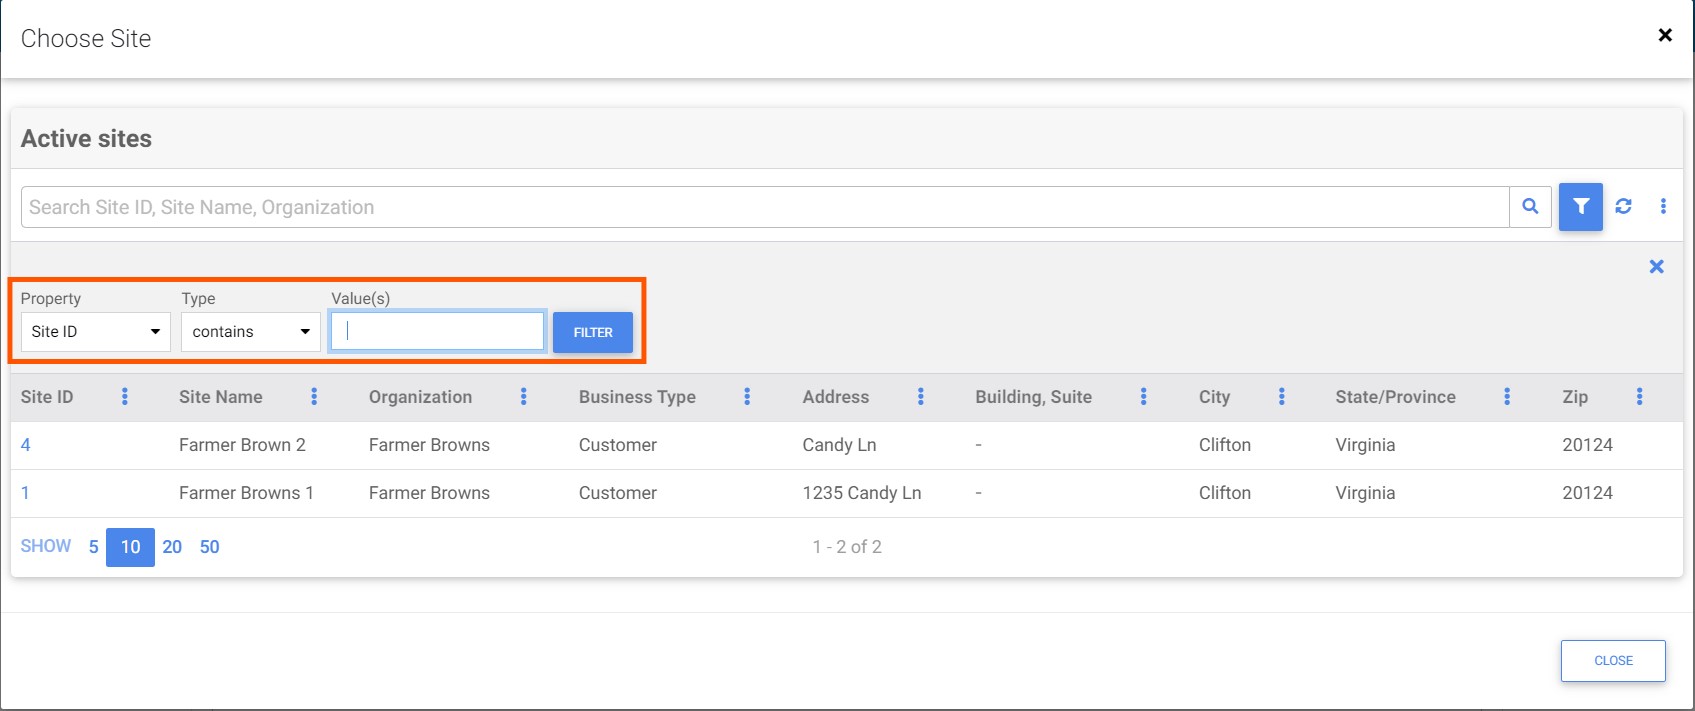The height and width of the screenshot is (711, 1695).
Task: Open site ID 4 link
Action: [26, 445]
